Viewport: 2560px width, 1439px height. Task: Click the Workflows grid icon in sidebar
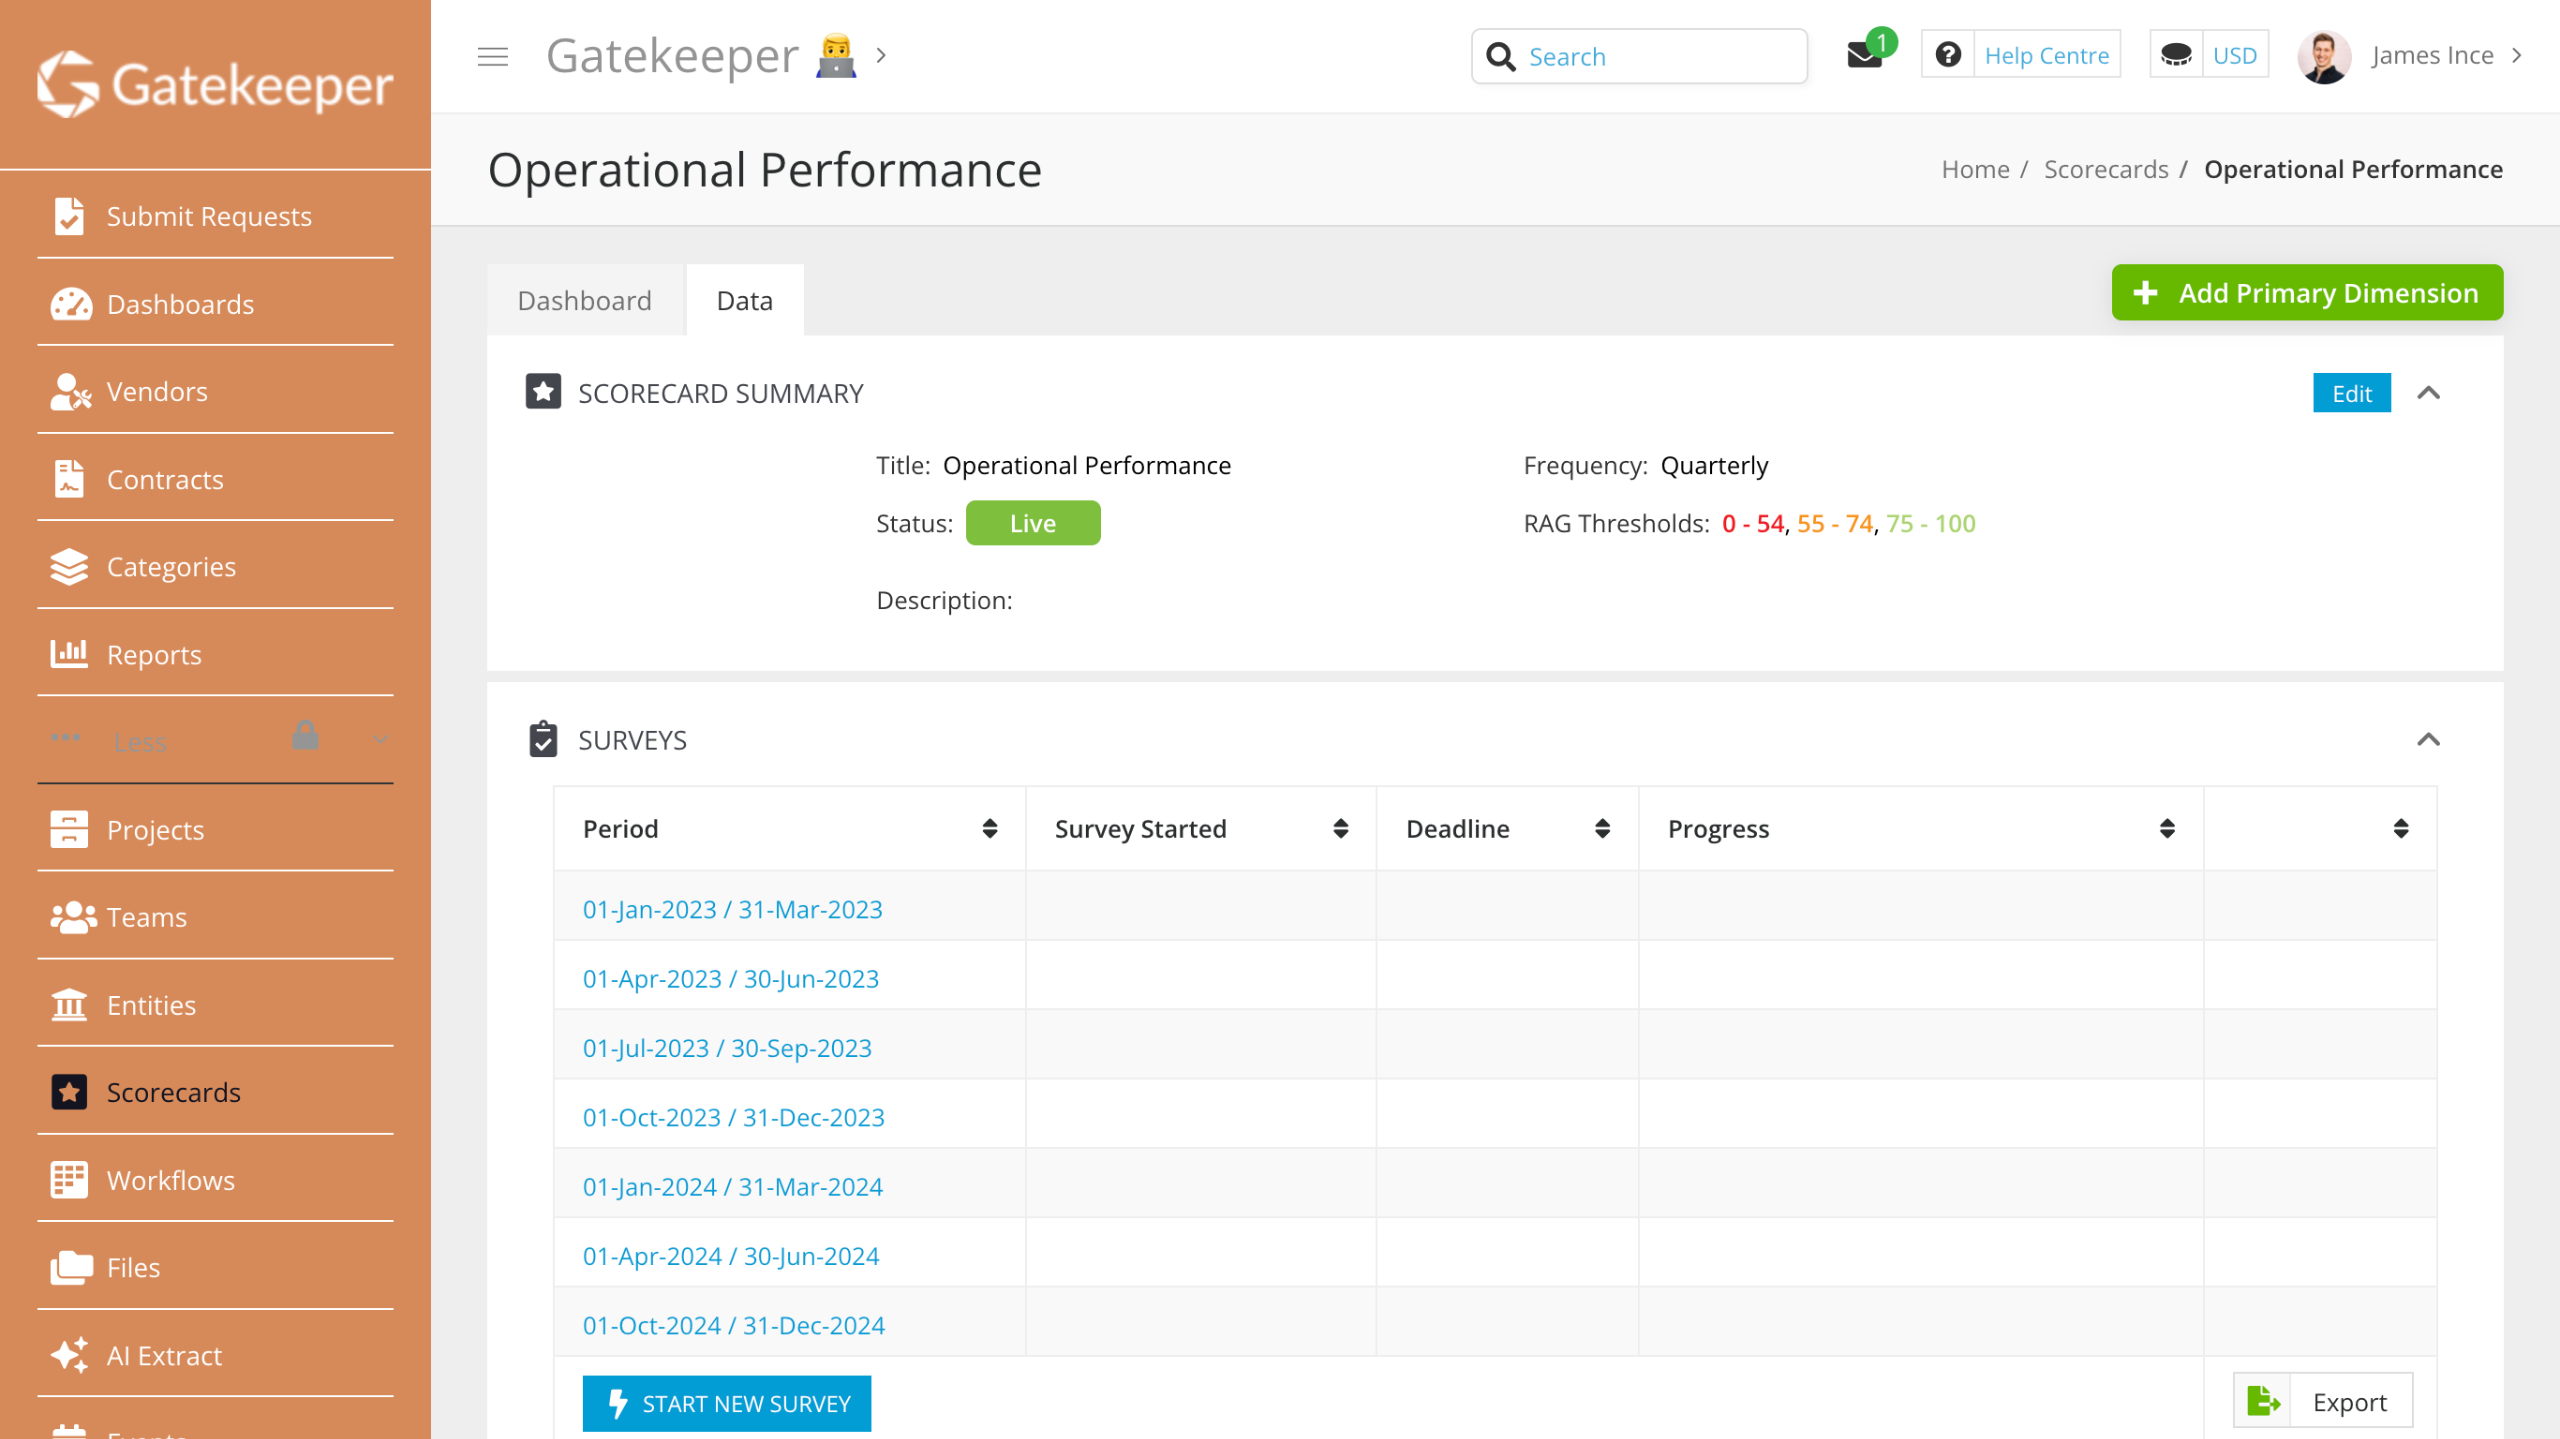tap(69, 1180)
